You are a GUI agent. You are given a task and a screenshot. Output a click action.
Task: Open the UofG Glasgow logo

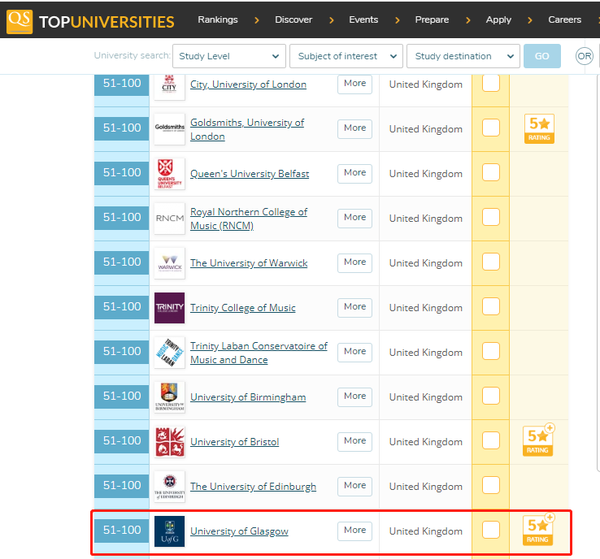click(x=169, y=531)
